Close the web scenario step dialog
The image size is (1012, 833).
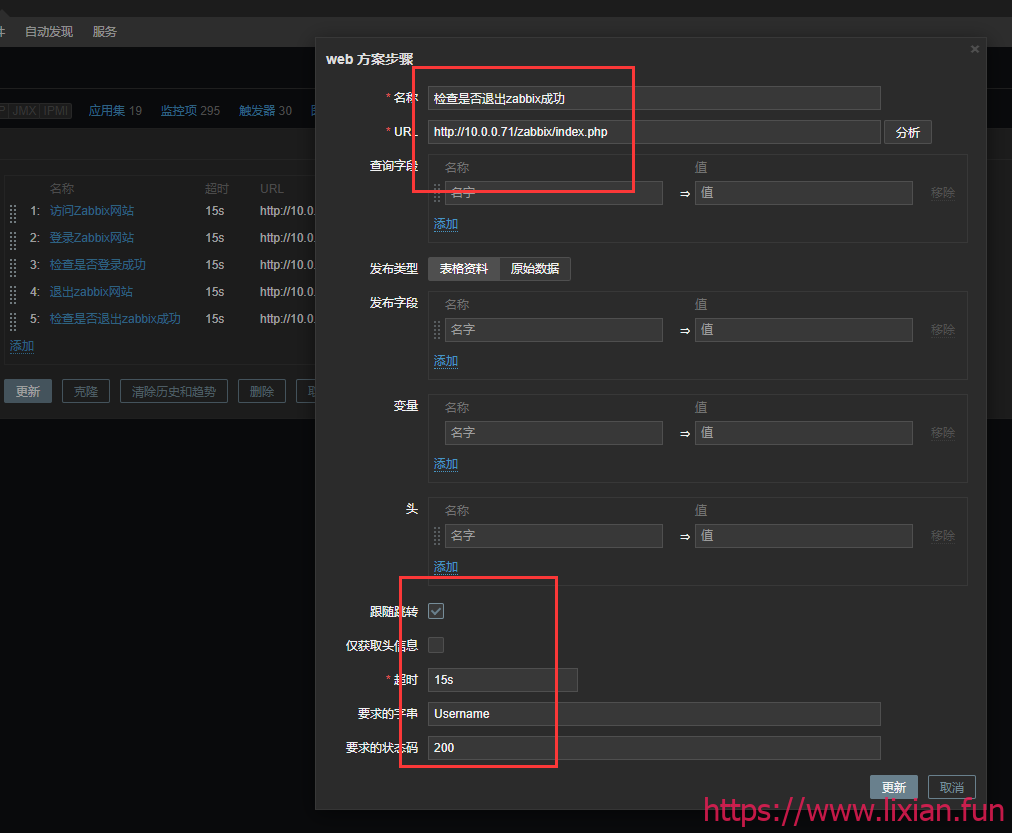tap(975, 49)
